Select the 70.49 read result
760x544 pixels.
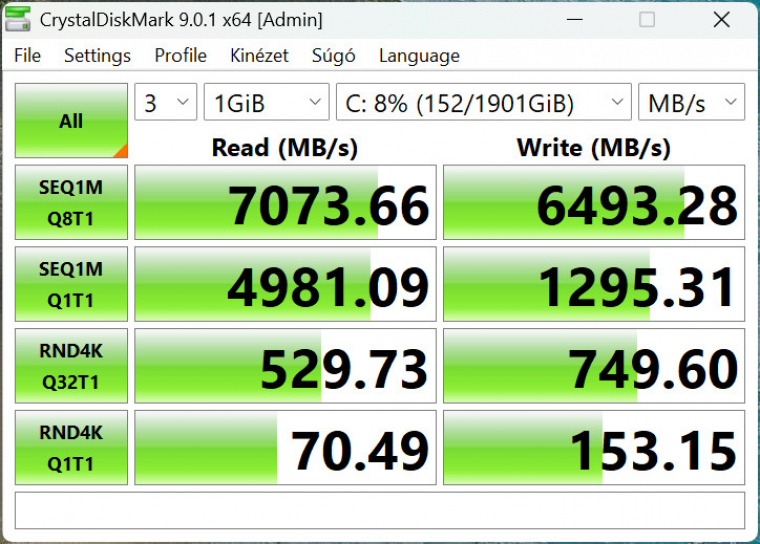(x=285, y=448)
